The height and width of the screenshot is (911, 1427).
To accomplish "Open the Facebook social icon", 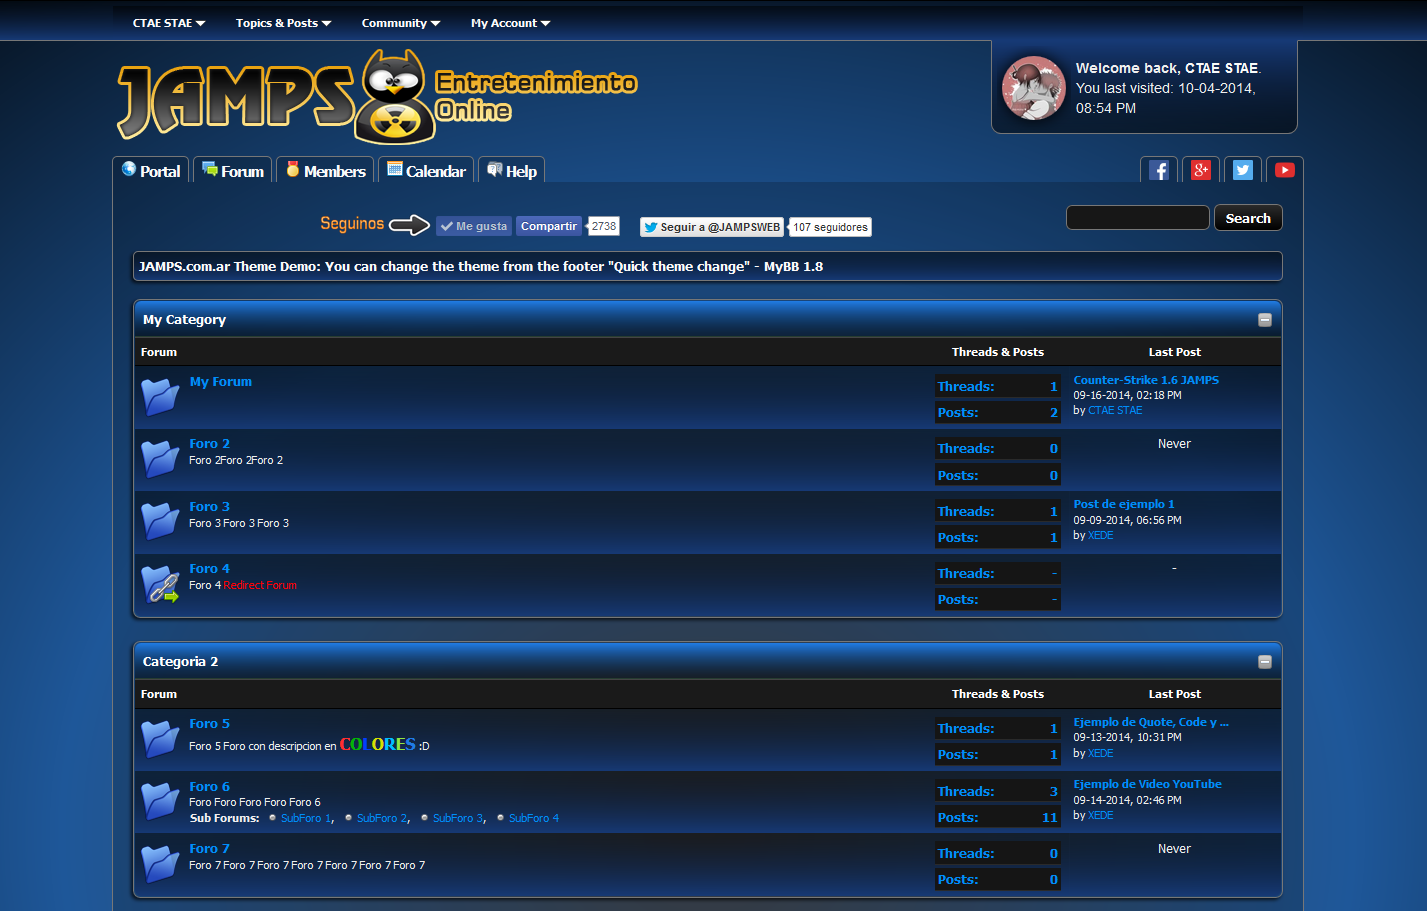I will pyautogui.click(x=1159, y=170).
